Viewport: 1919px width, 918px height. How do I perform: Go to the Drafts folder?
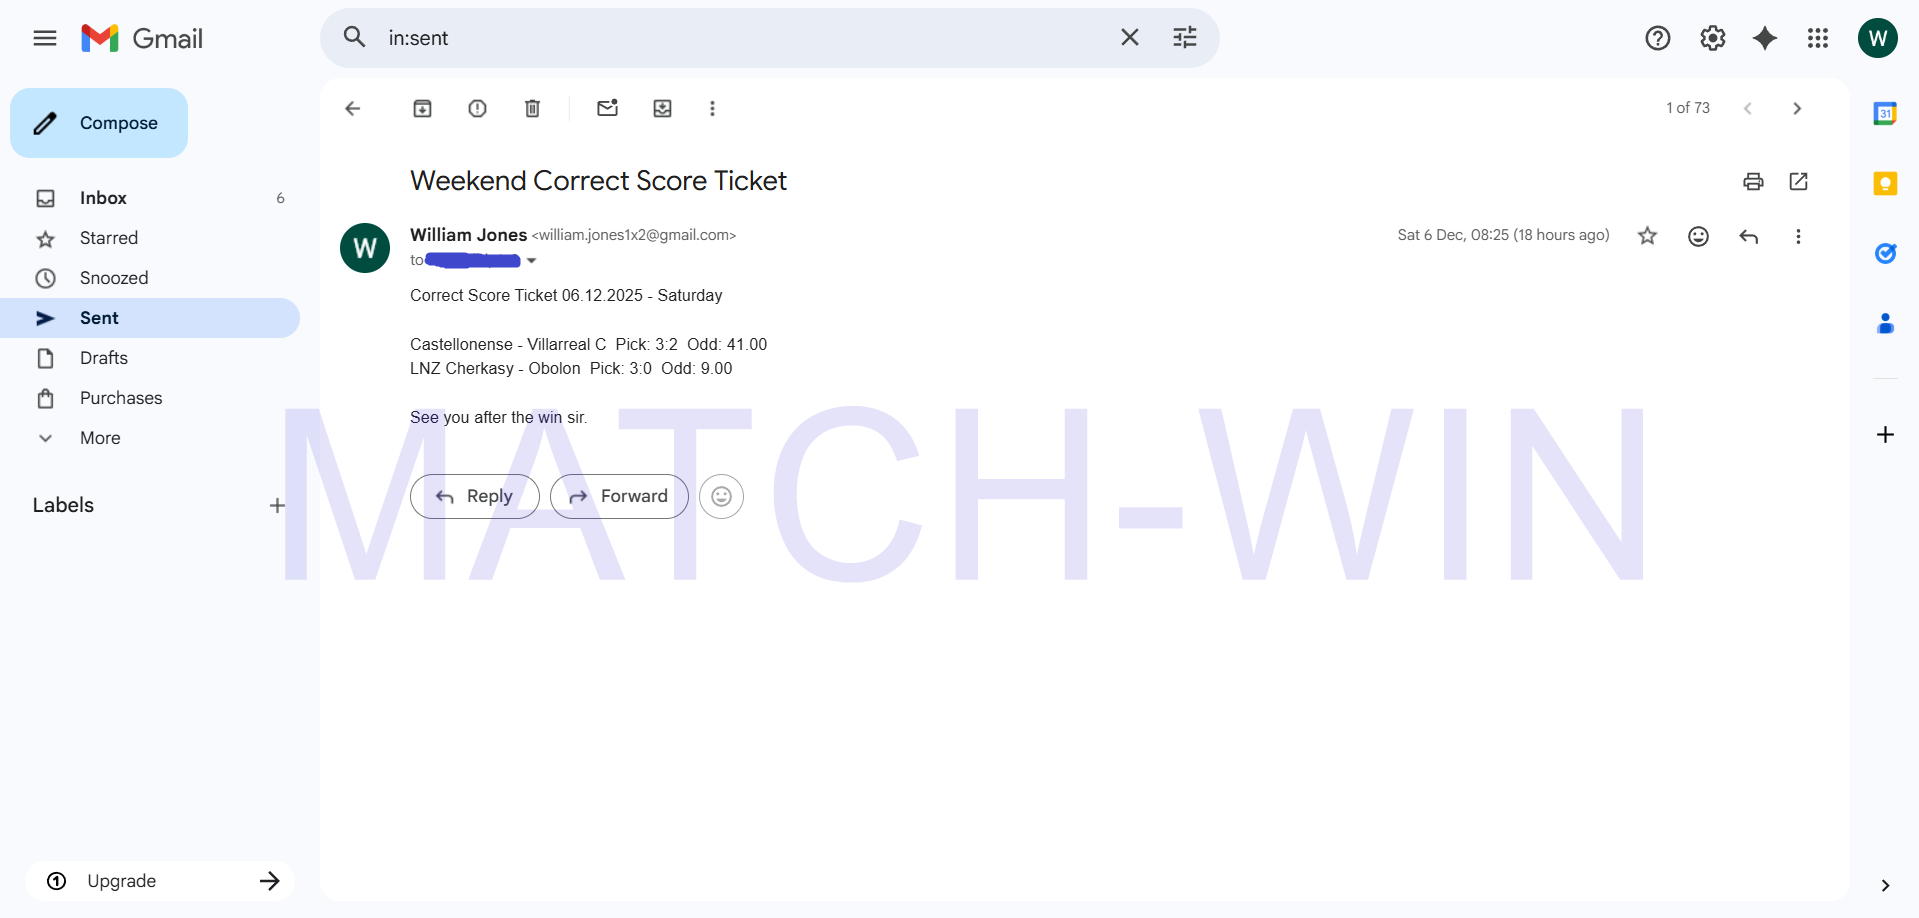click(x=104, y=358)
